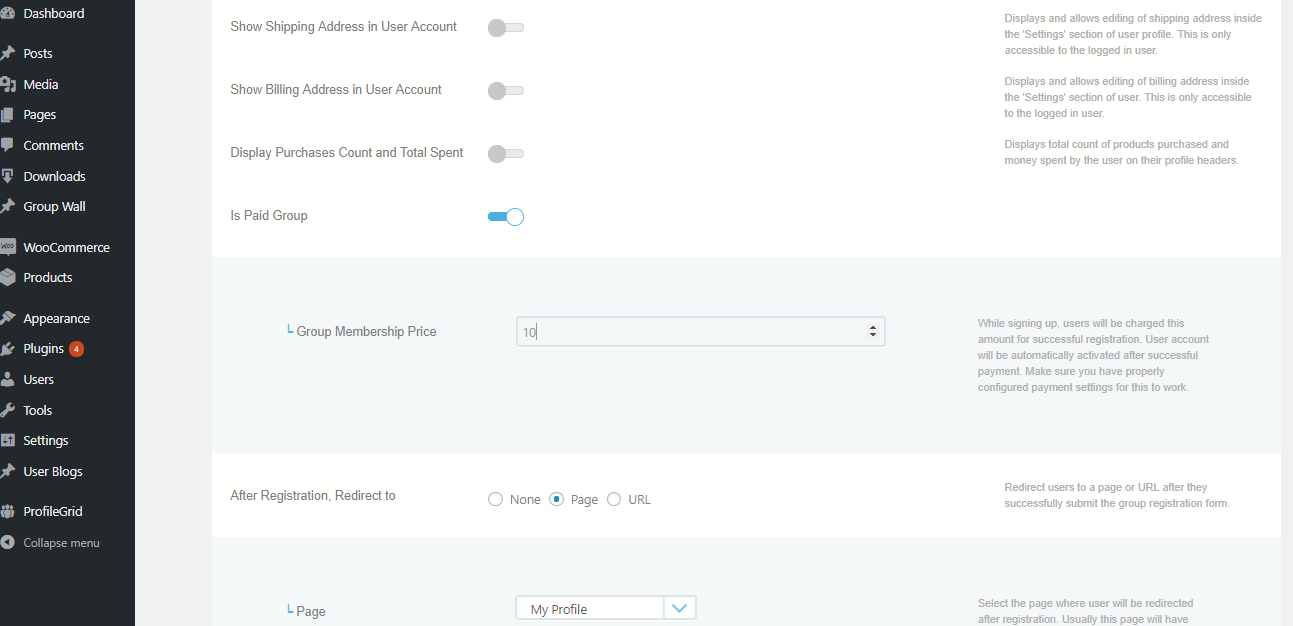Click the WooCommerce logo icon
Screen dimensions: 1293x626
[x=7, y=247]
